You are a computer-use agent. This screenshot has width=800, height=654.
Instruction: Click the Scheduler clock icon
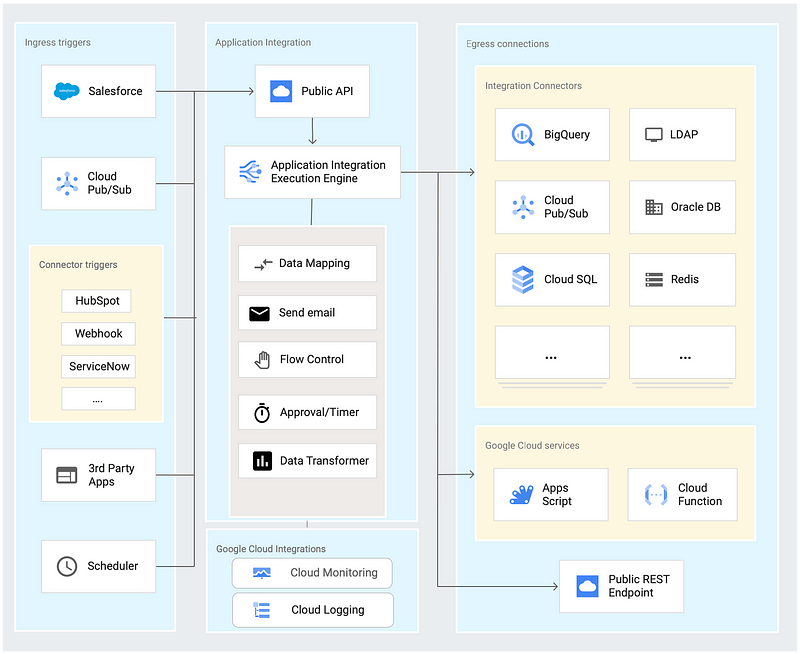pyautogui.click(x=67, y=566)
